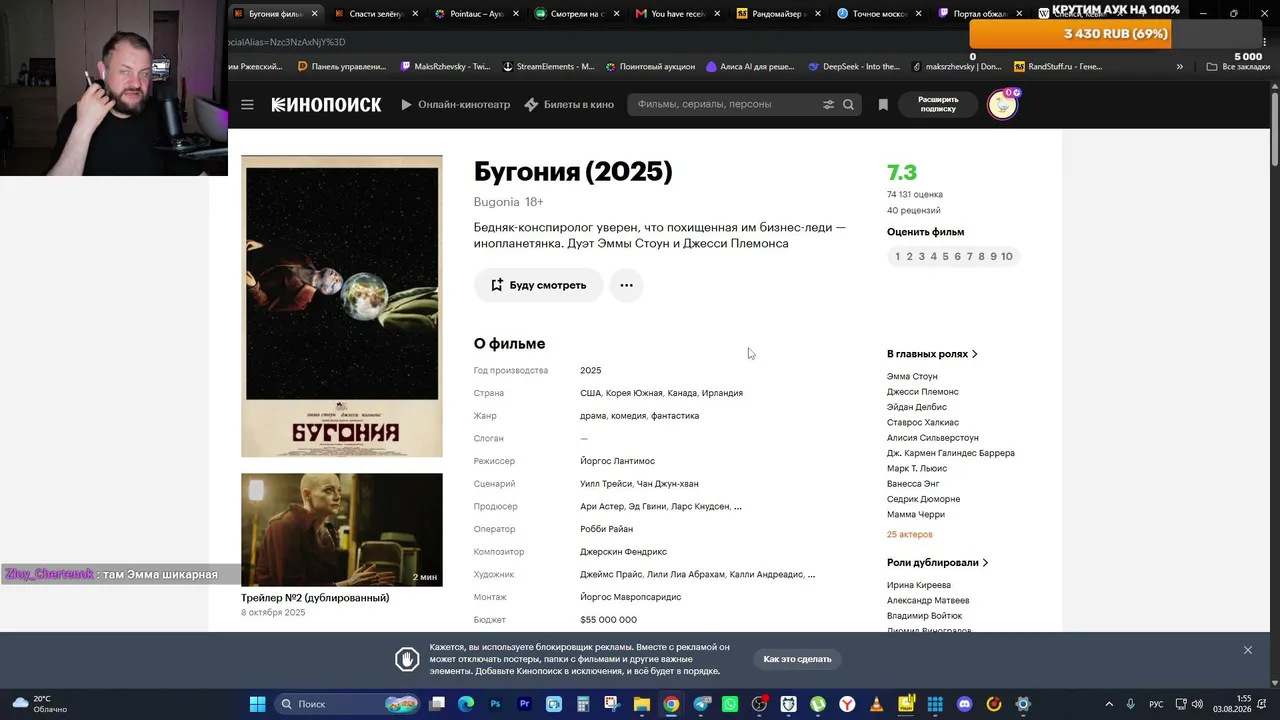1280x720 pixels.
Task: Expand В главных ролях cast list
Action: click(932, 354)
